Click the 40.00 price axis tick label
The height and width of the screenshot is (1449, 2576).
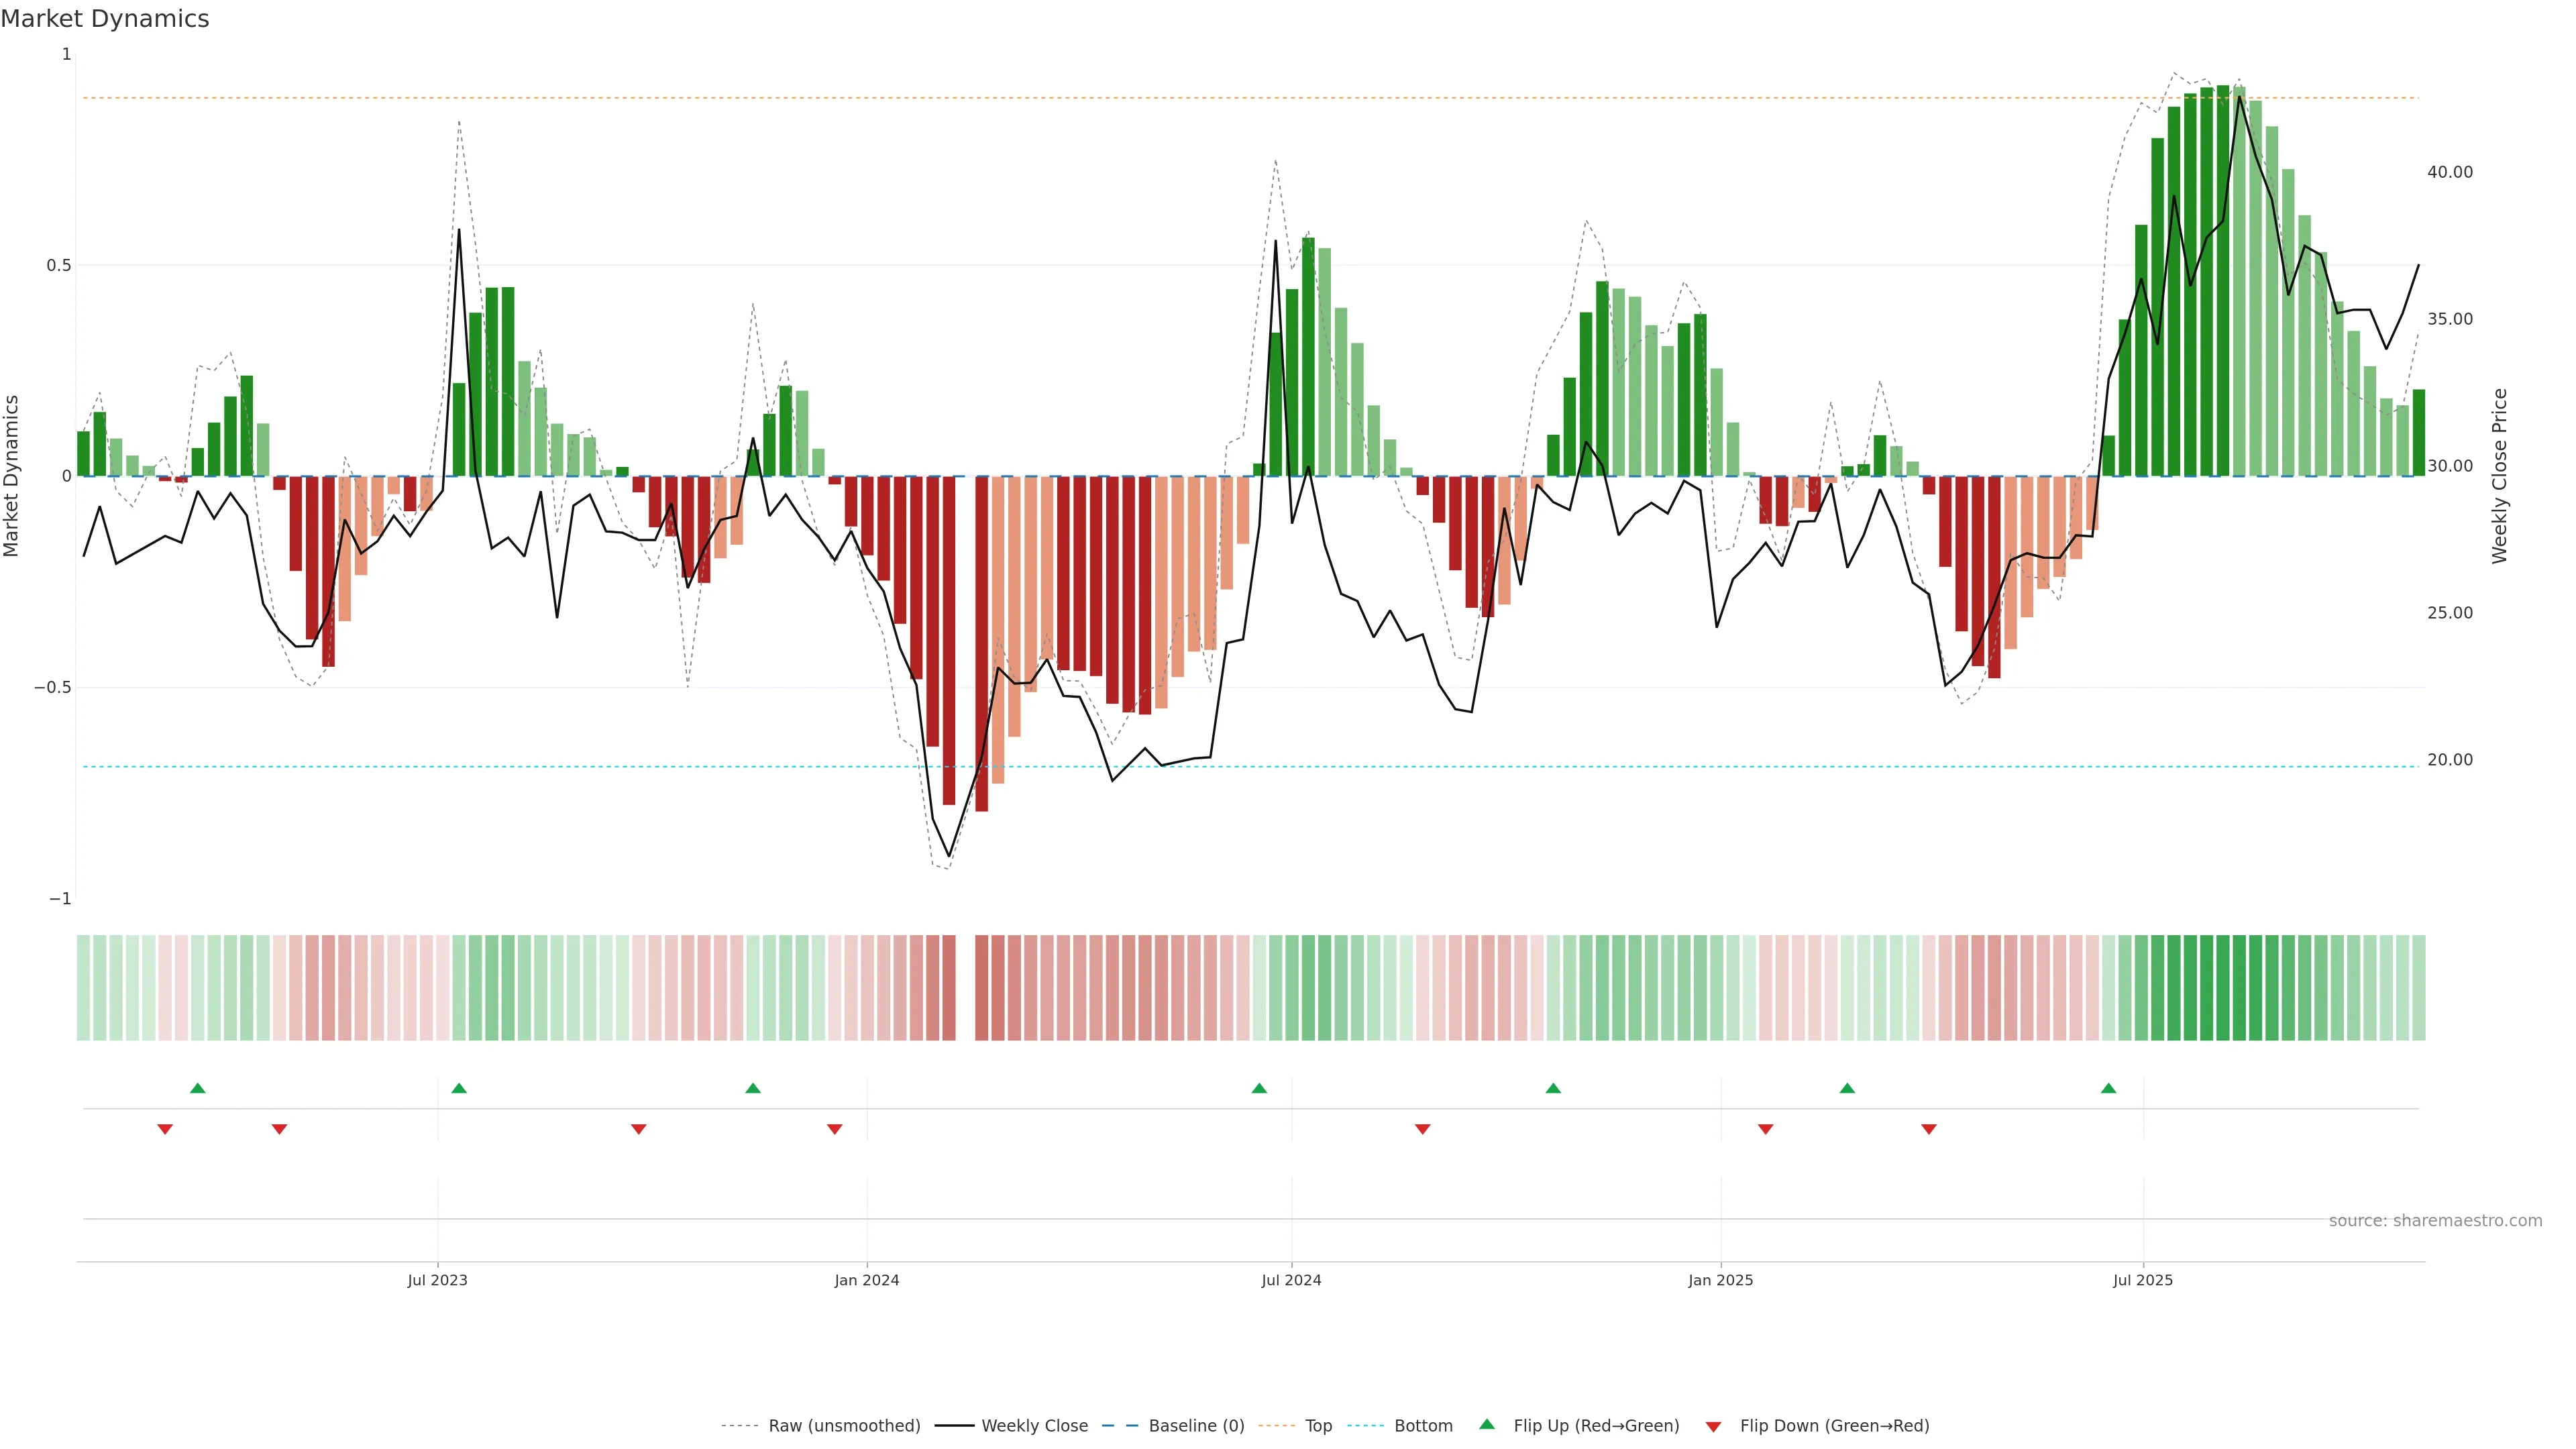pos(2449,172)
